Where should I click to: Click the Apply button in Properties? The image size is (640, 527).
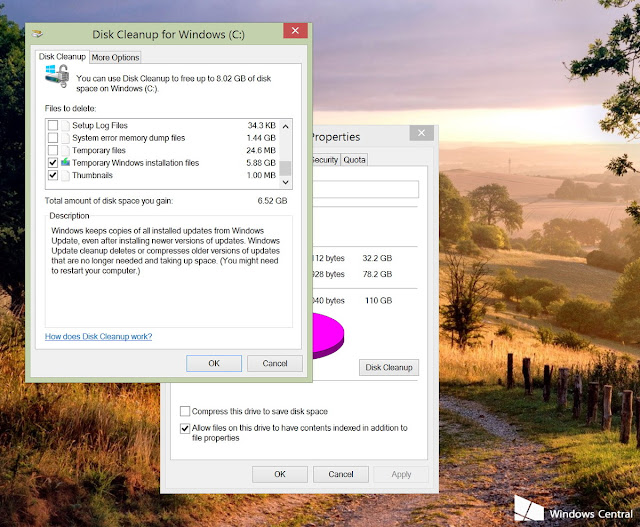click(401, 474)
